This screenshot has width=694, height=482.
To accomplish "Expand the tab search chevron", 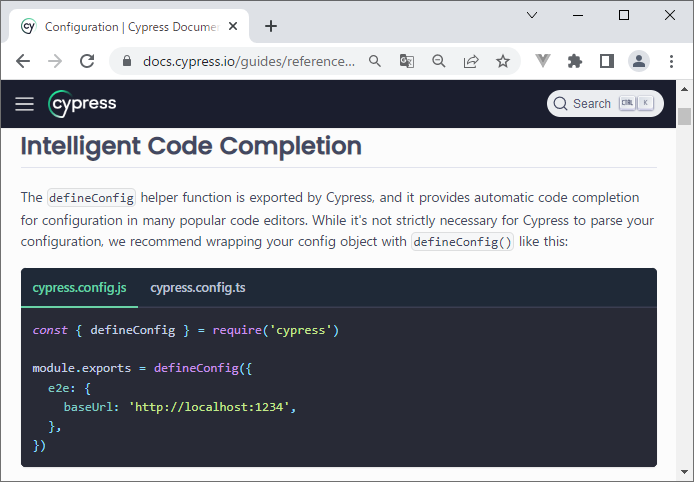I will 532,15.
